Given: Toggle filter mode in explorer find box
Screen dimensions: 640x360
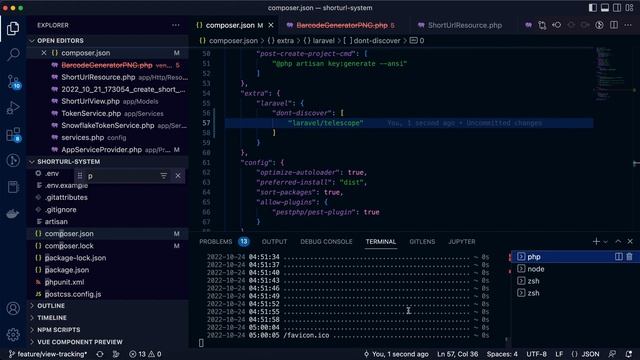Looking at the screenshot, I should click(x=164, y=176).
